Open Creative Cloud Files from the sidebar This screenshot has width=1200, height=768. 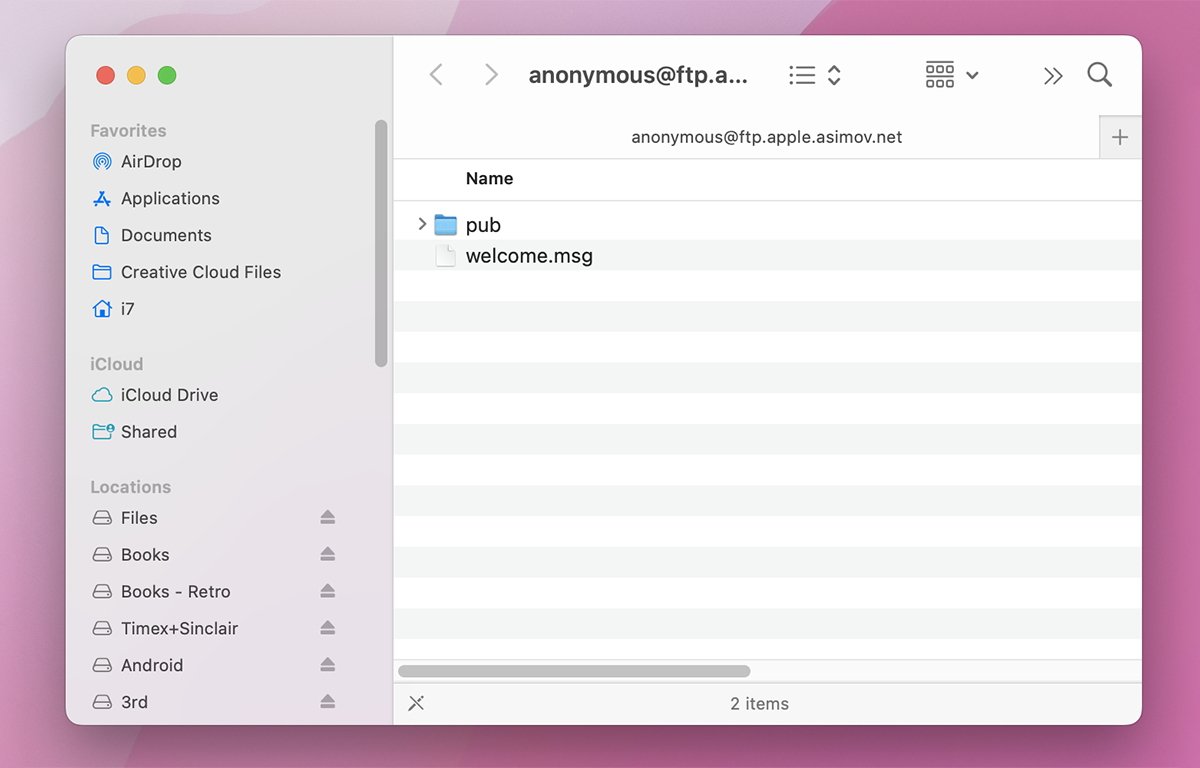200,271
